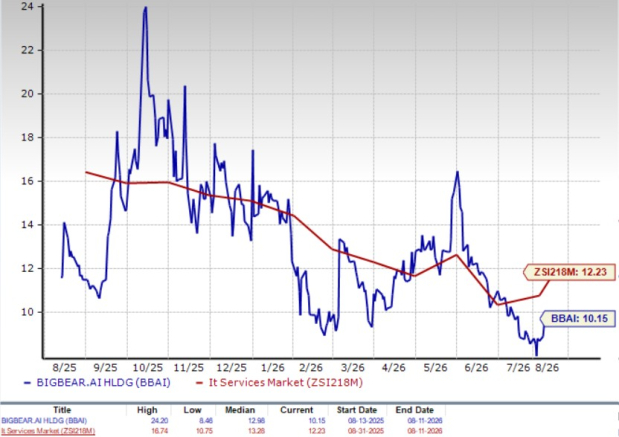Select ZSI218M current value 12.23 in table
This screenshot has width=619, height=437.
click(317, 431)
